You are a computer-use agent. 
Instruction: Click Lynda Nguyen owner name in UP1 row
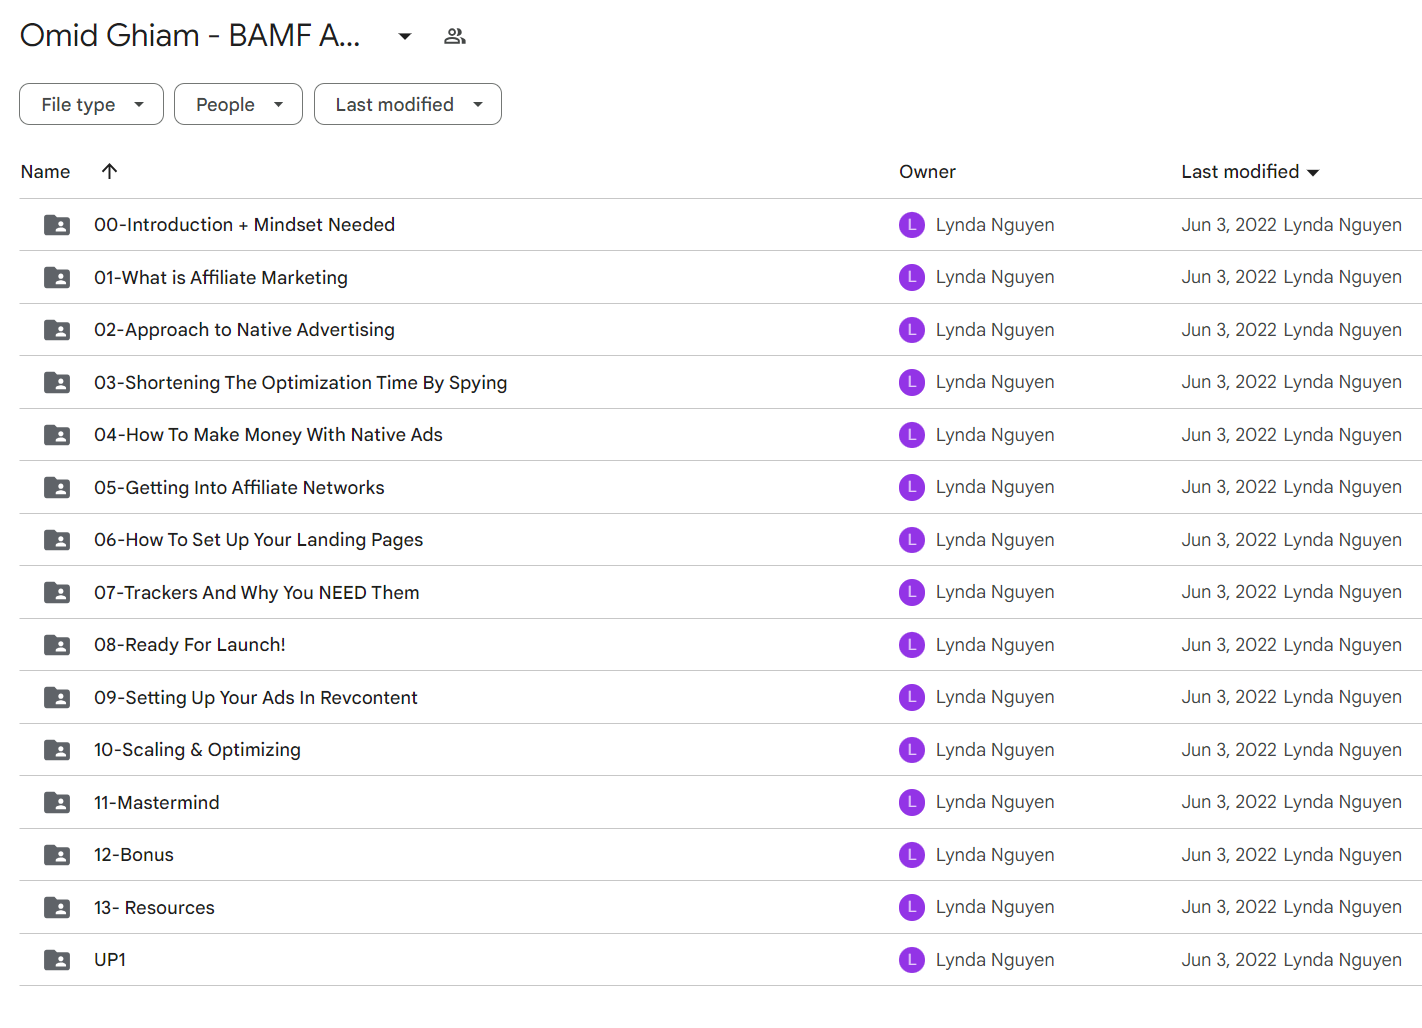[x=995, y=960]
